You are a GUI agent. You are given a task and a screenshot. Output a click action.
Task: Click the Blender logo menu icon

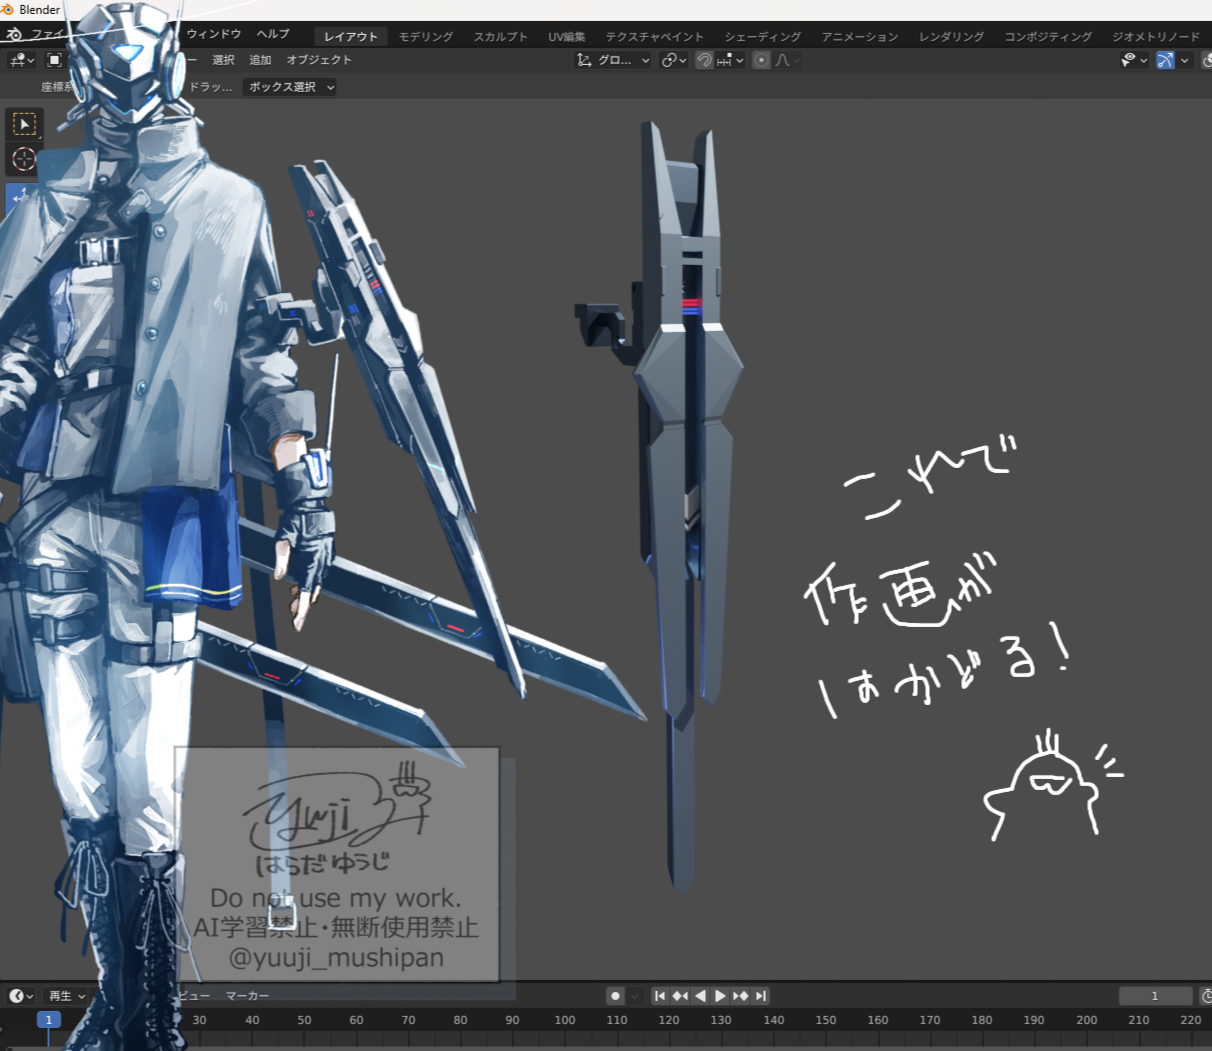[14, 35]
